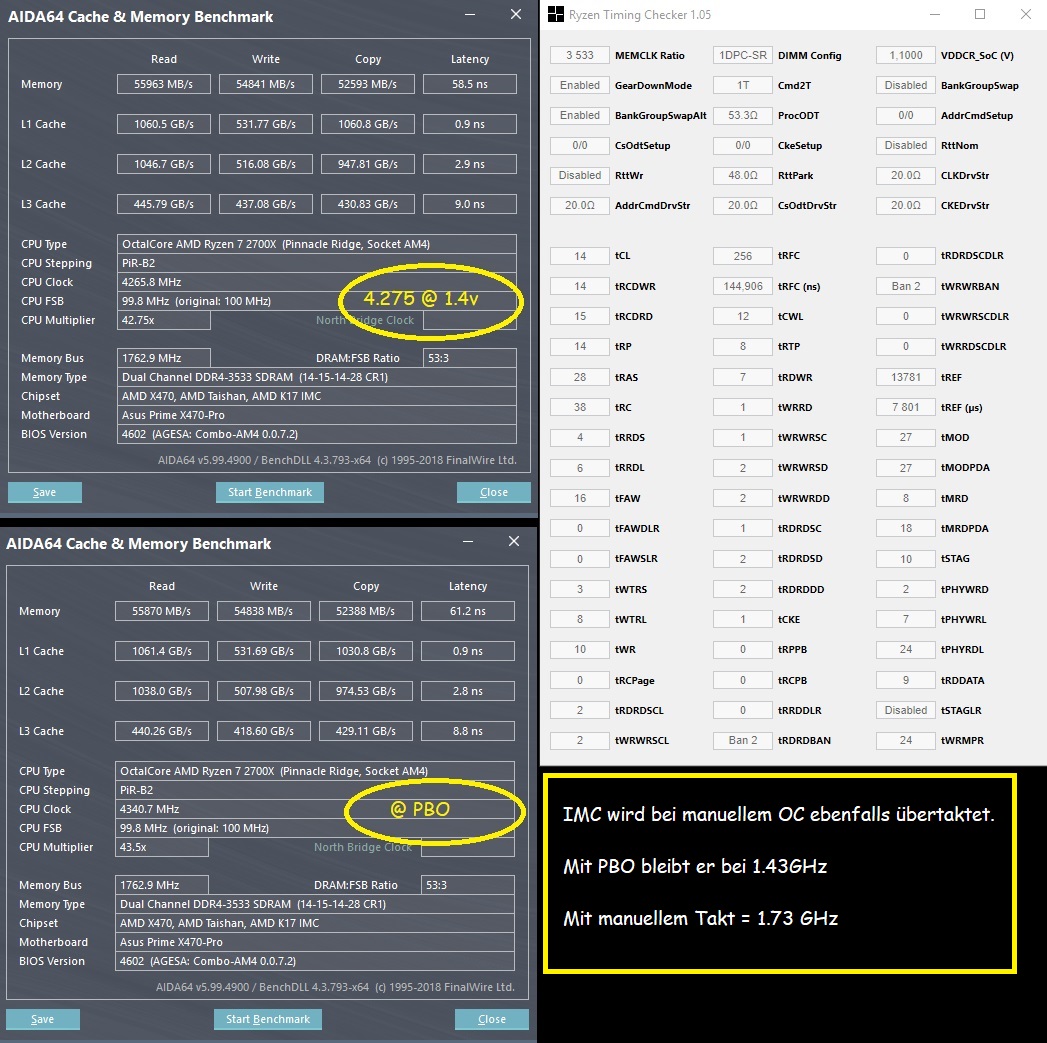Click L3 Cache Copy value 430.83 GB/s
This screenshot has width=1047, height=1043.
(368, 204)
